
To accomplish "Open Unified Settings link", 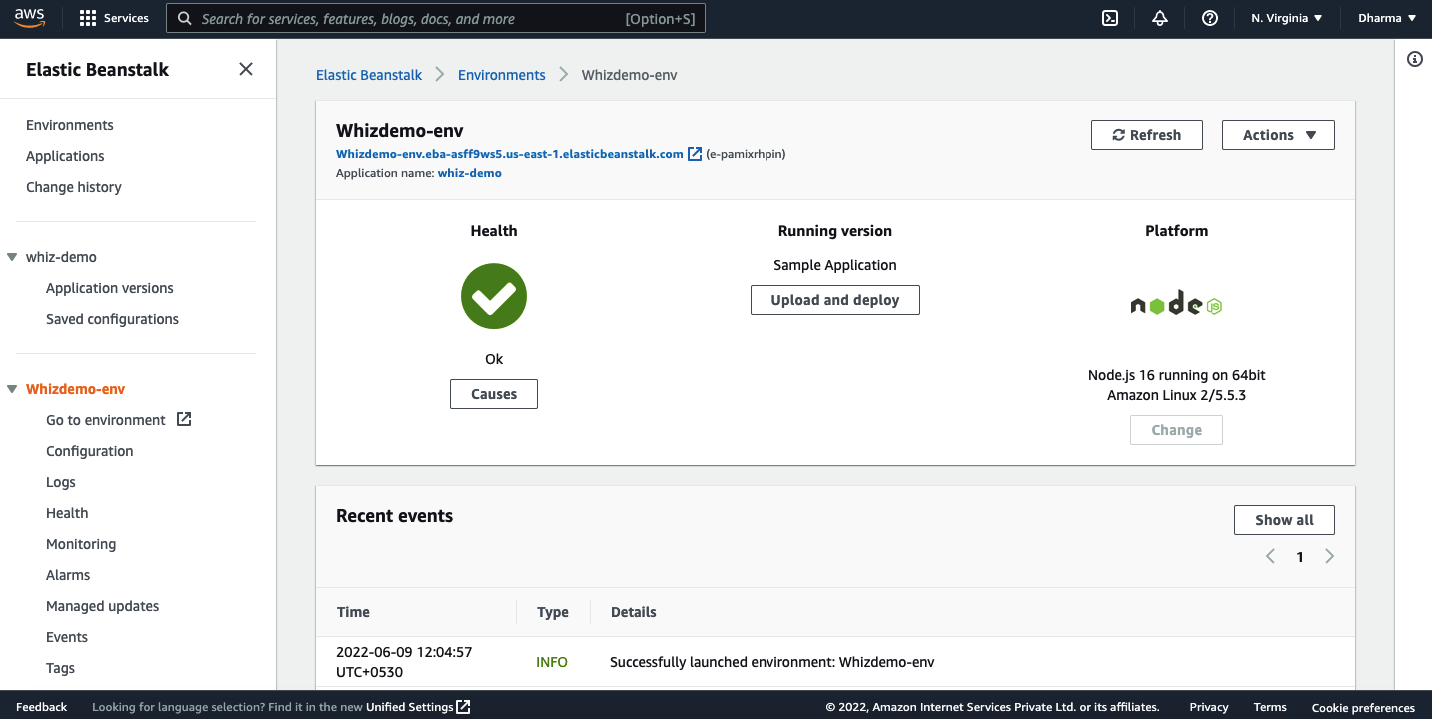I will (x=410, y=707).
